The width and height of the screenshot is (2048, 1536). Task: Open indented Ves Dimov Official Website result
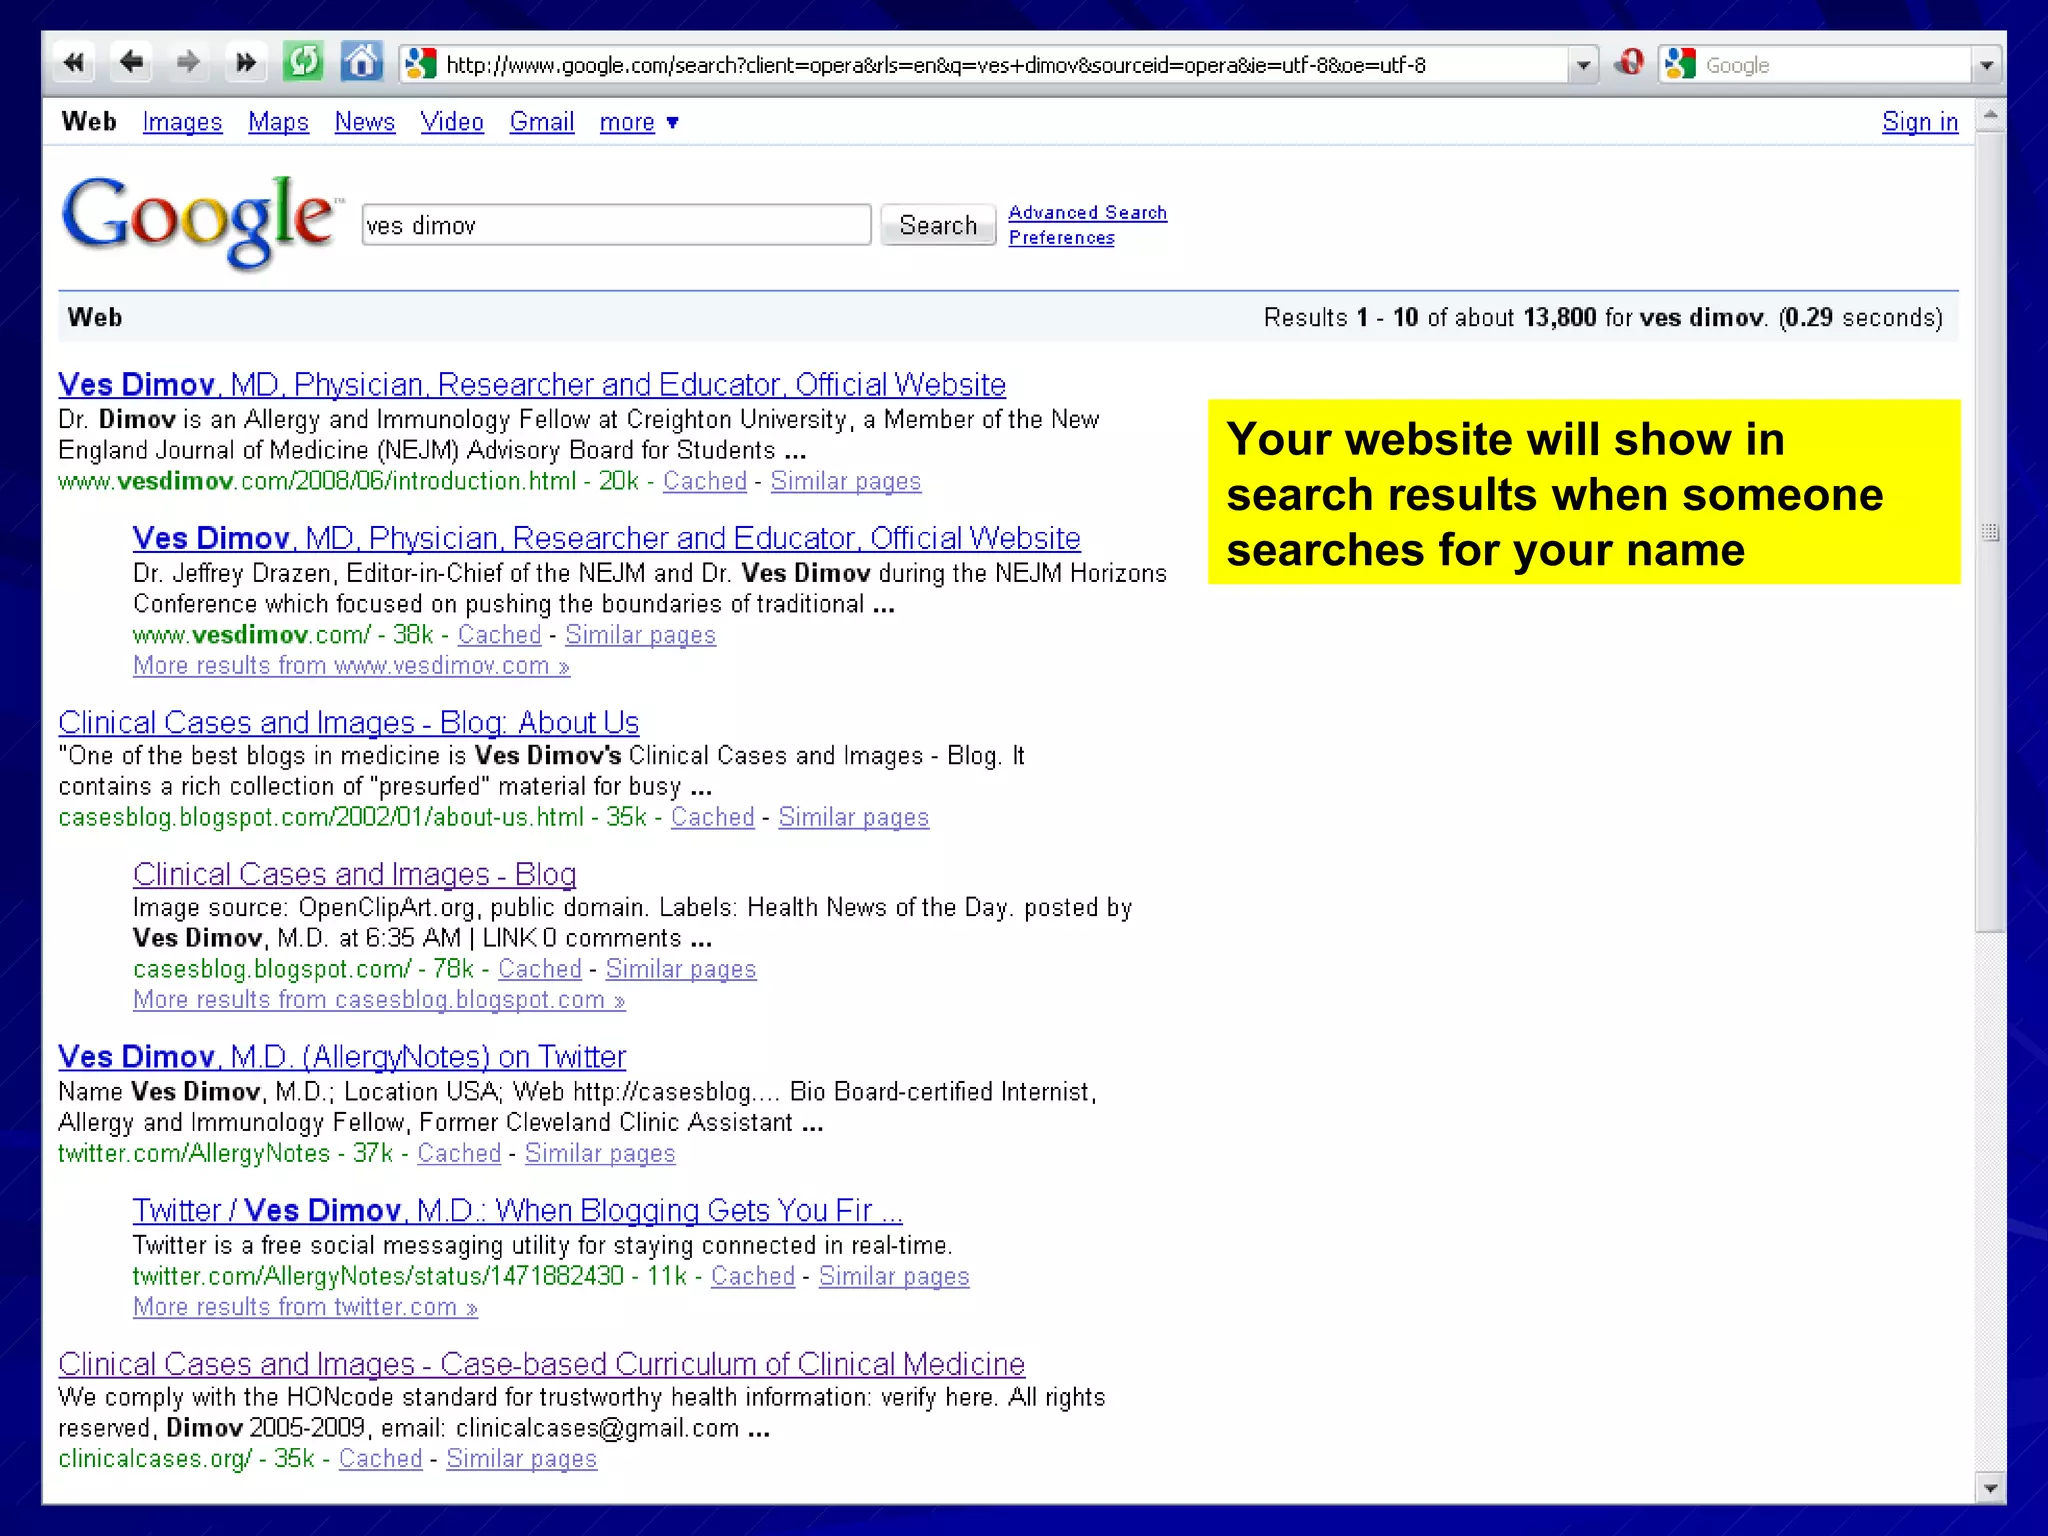point(606,538)
